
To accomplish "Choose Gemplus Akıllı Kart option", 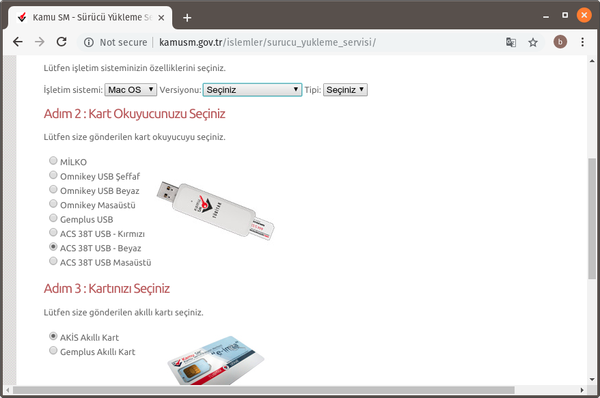I will coord(53,351).
